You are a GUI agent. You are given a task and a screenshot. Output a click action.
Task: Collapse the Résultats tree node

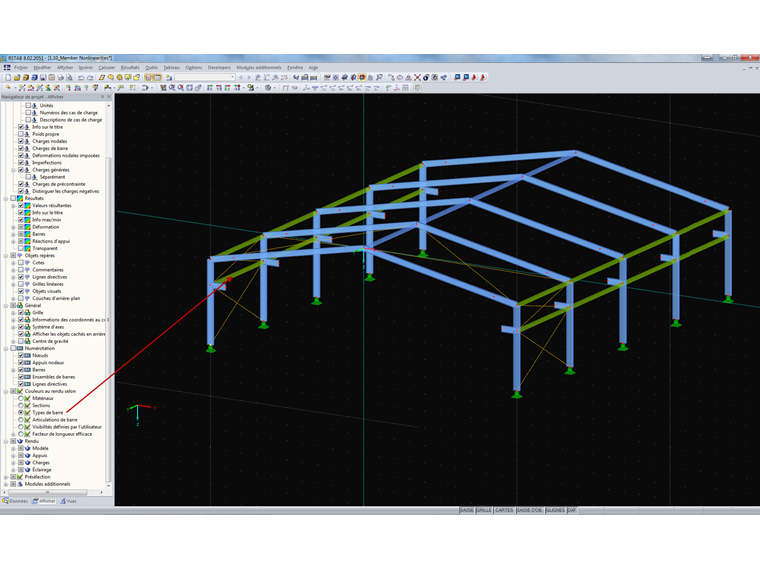point(6,198)
